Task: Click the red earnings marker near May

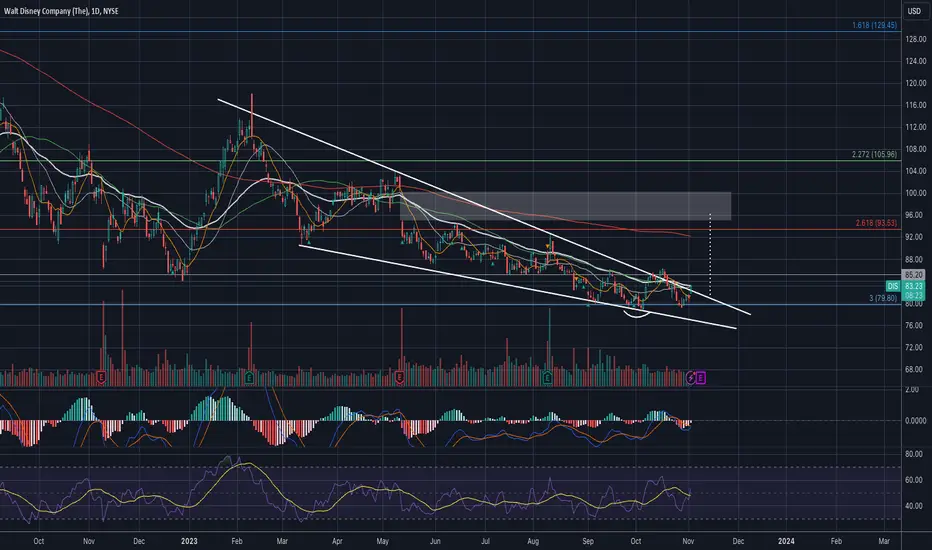Action: [x=399, y=377]
